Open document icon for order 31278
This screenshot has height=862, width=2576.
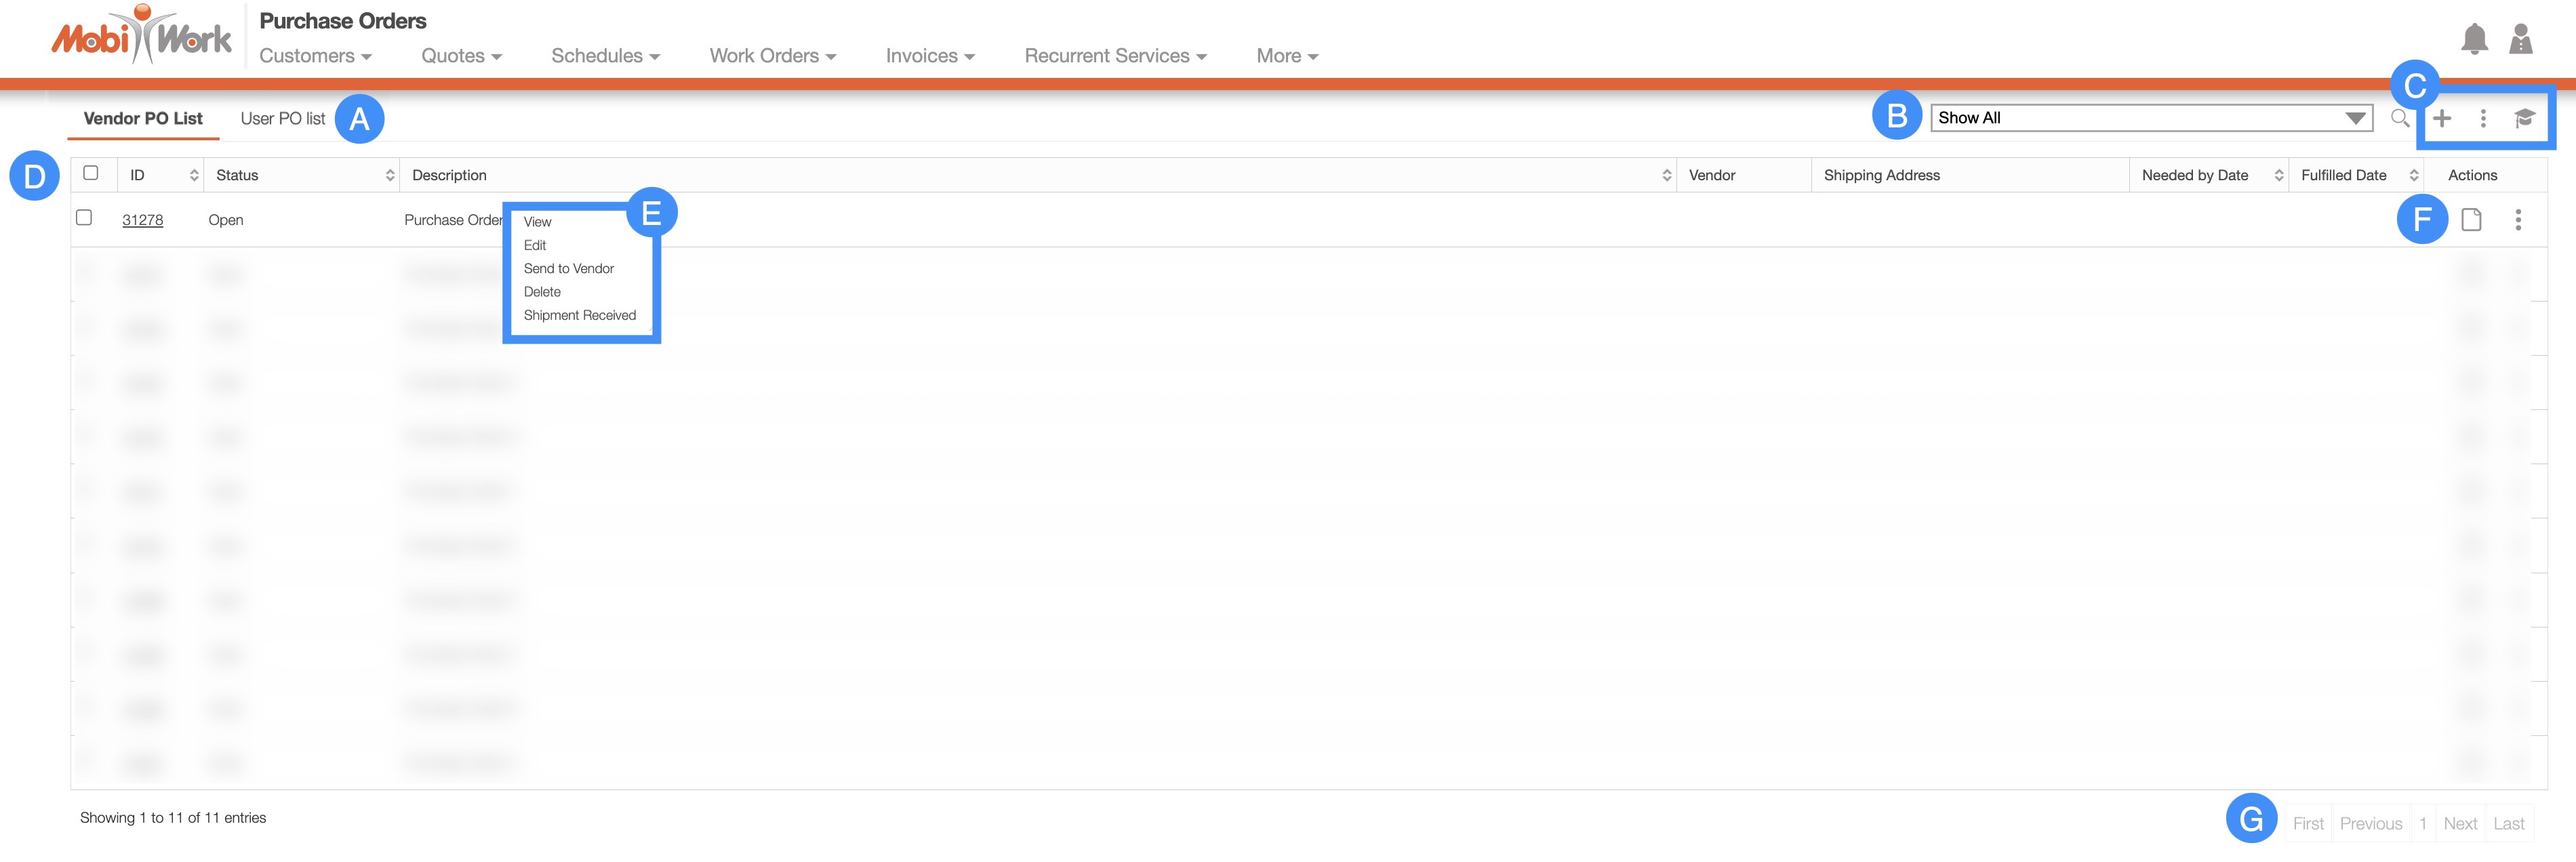click(2471, 220)
